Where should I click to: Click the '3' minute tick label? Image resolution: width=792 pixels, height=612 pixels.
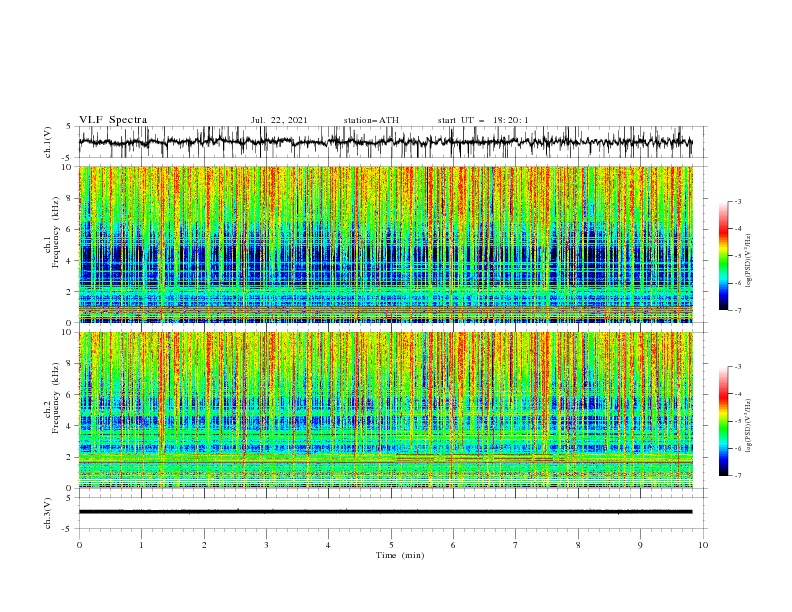266,545
